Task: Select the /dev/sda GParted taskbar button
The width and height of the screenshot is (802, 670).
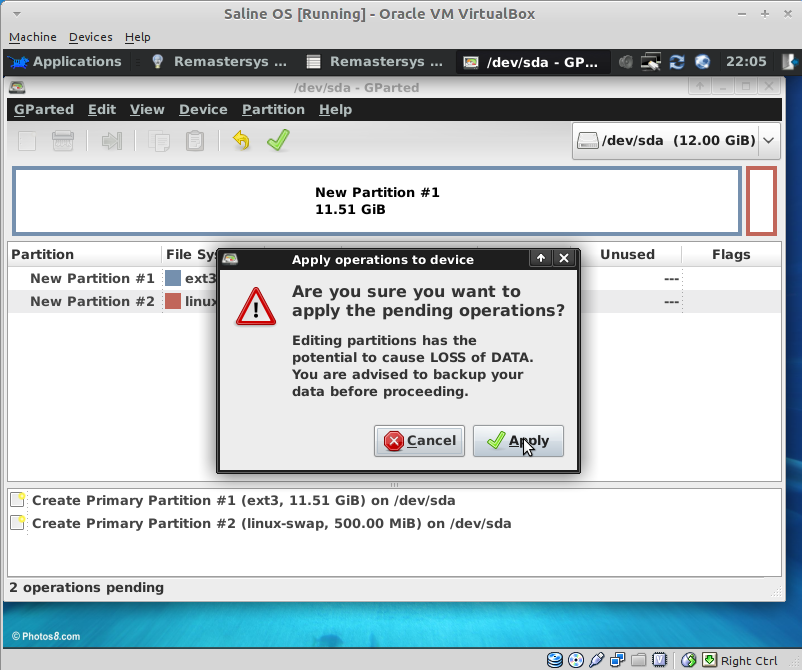Action: click(531, 62)
